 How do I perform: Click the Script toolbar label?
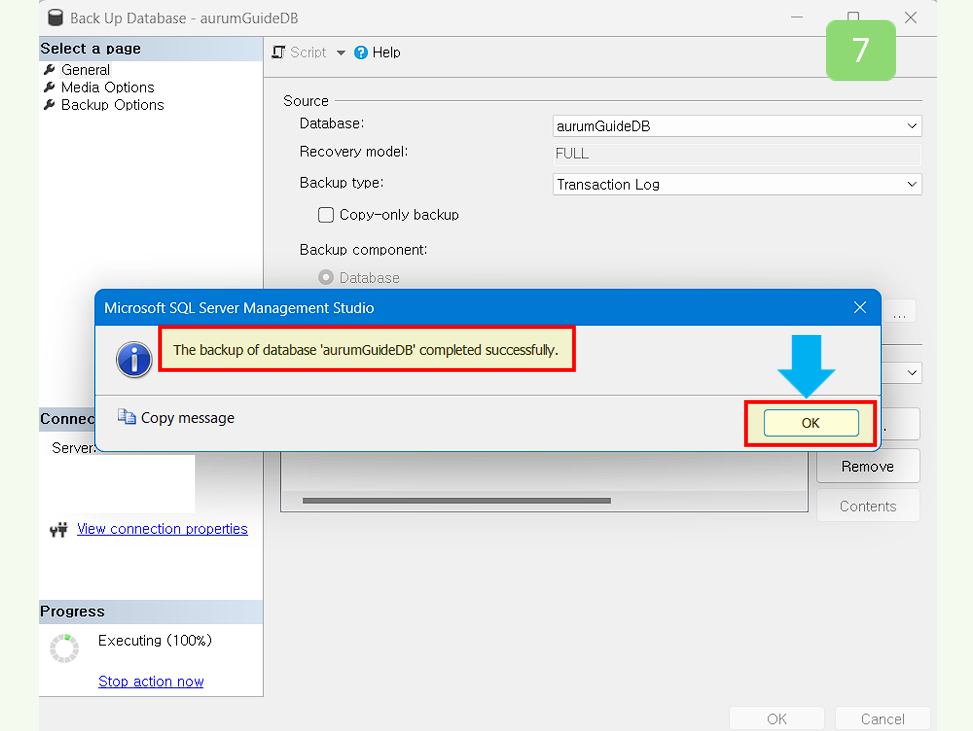click(308, 53)
